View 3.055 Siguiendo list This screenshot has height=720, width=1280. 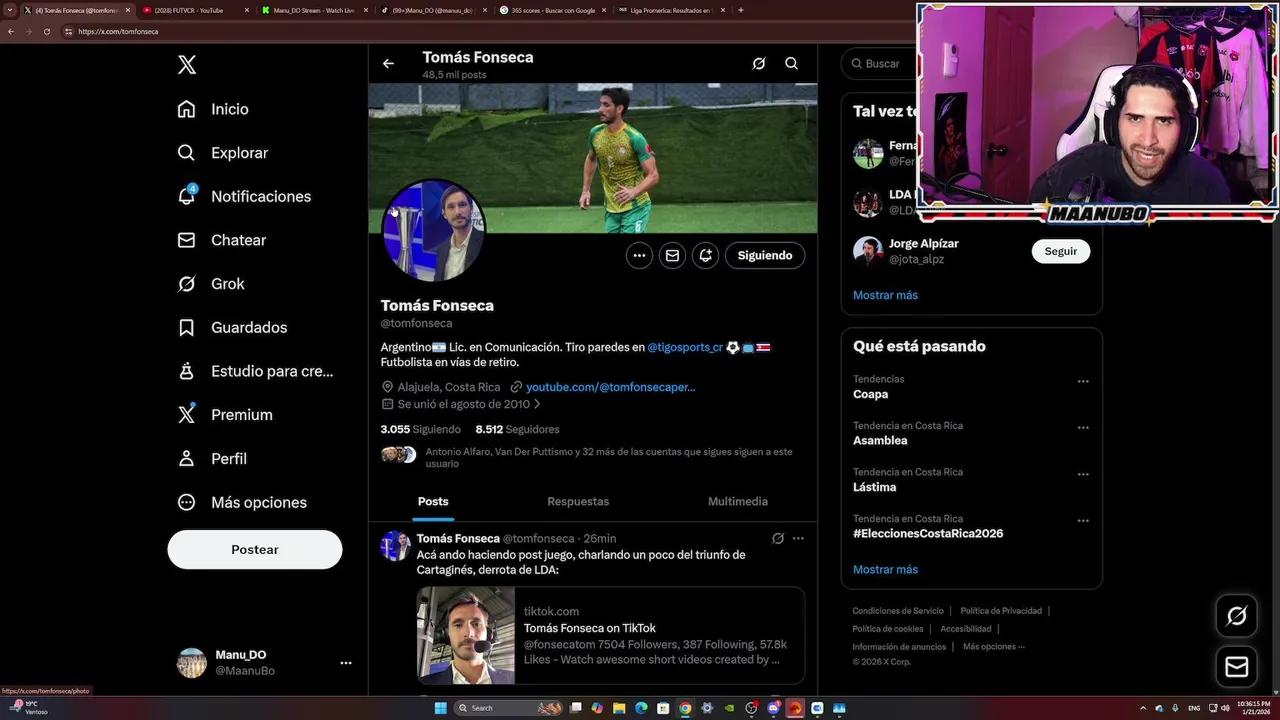coord(420,429)
